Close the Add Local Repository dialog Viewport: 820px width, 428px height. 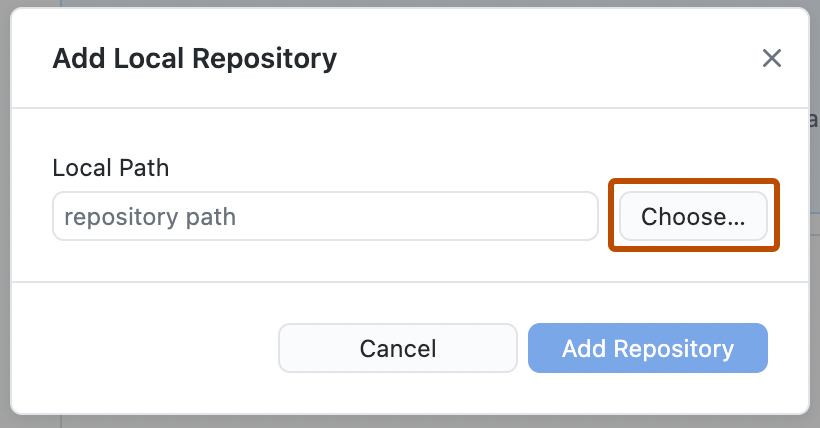tap(771, 58)
